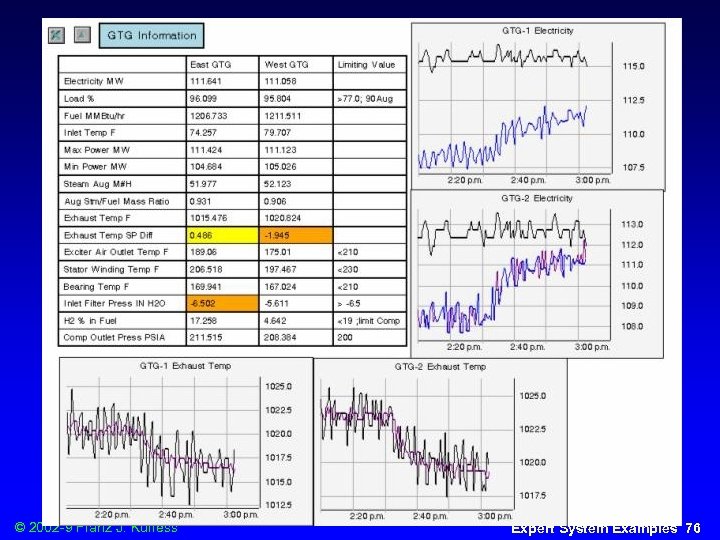This screenshot has width=720, height=540.
Task: Click exhaust temp value 1020.824
Action: click(x=282, y=218)
